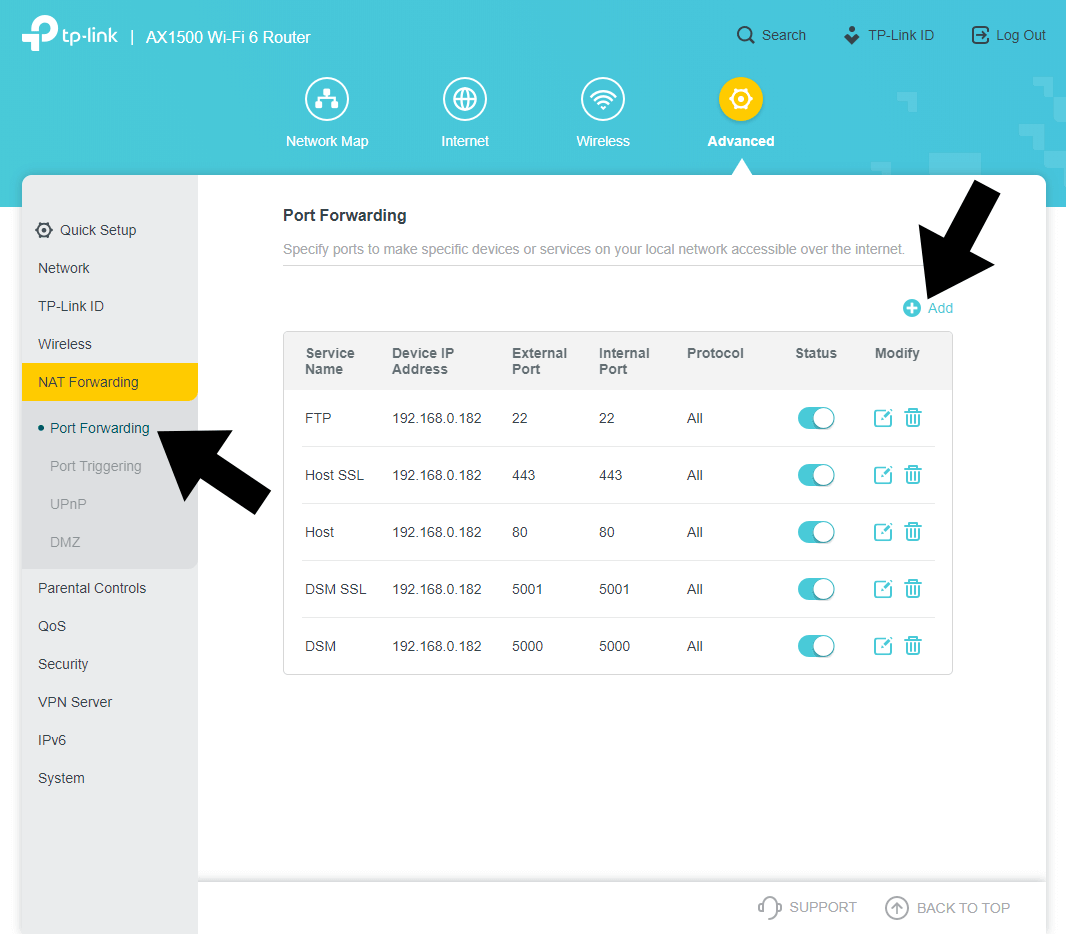Expand the Security sidebar section
1066x934 pixels.
[x=63, y=664]
